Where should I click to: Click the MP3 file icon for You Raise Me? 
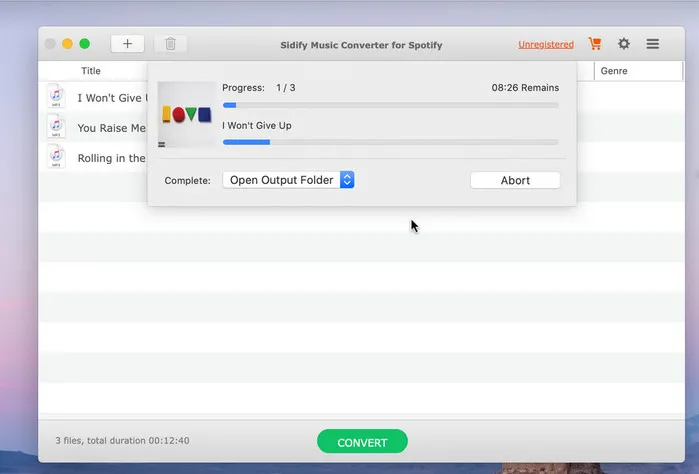56,127
